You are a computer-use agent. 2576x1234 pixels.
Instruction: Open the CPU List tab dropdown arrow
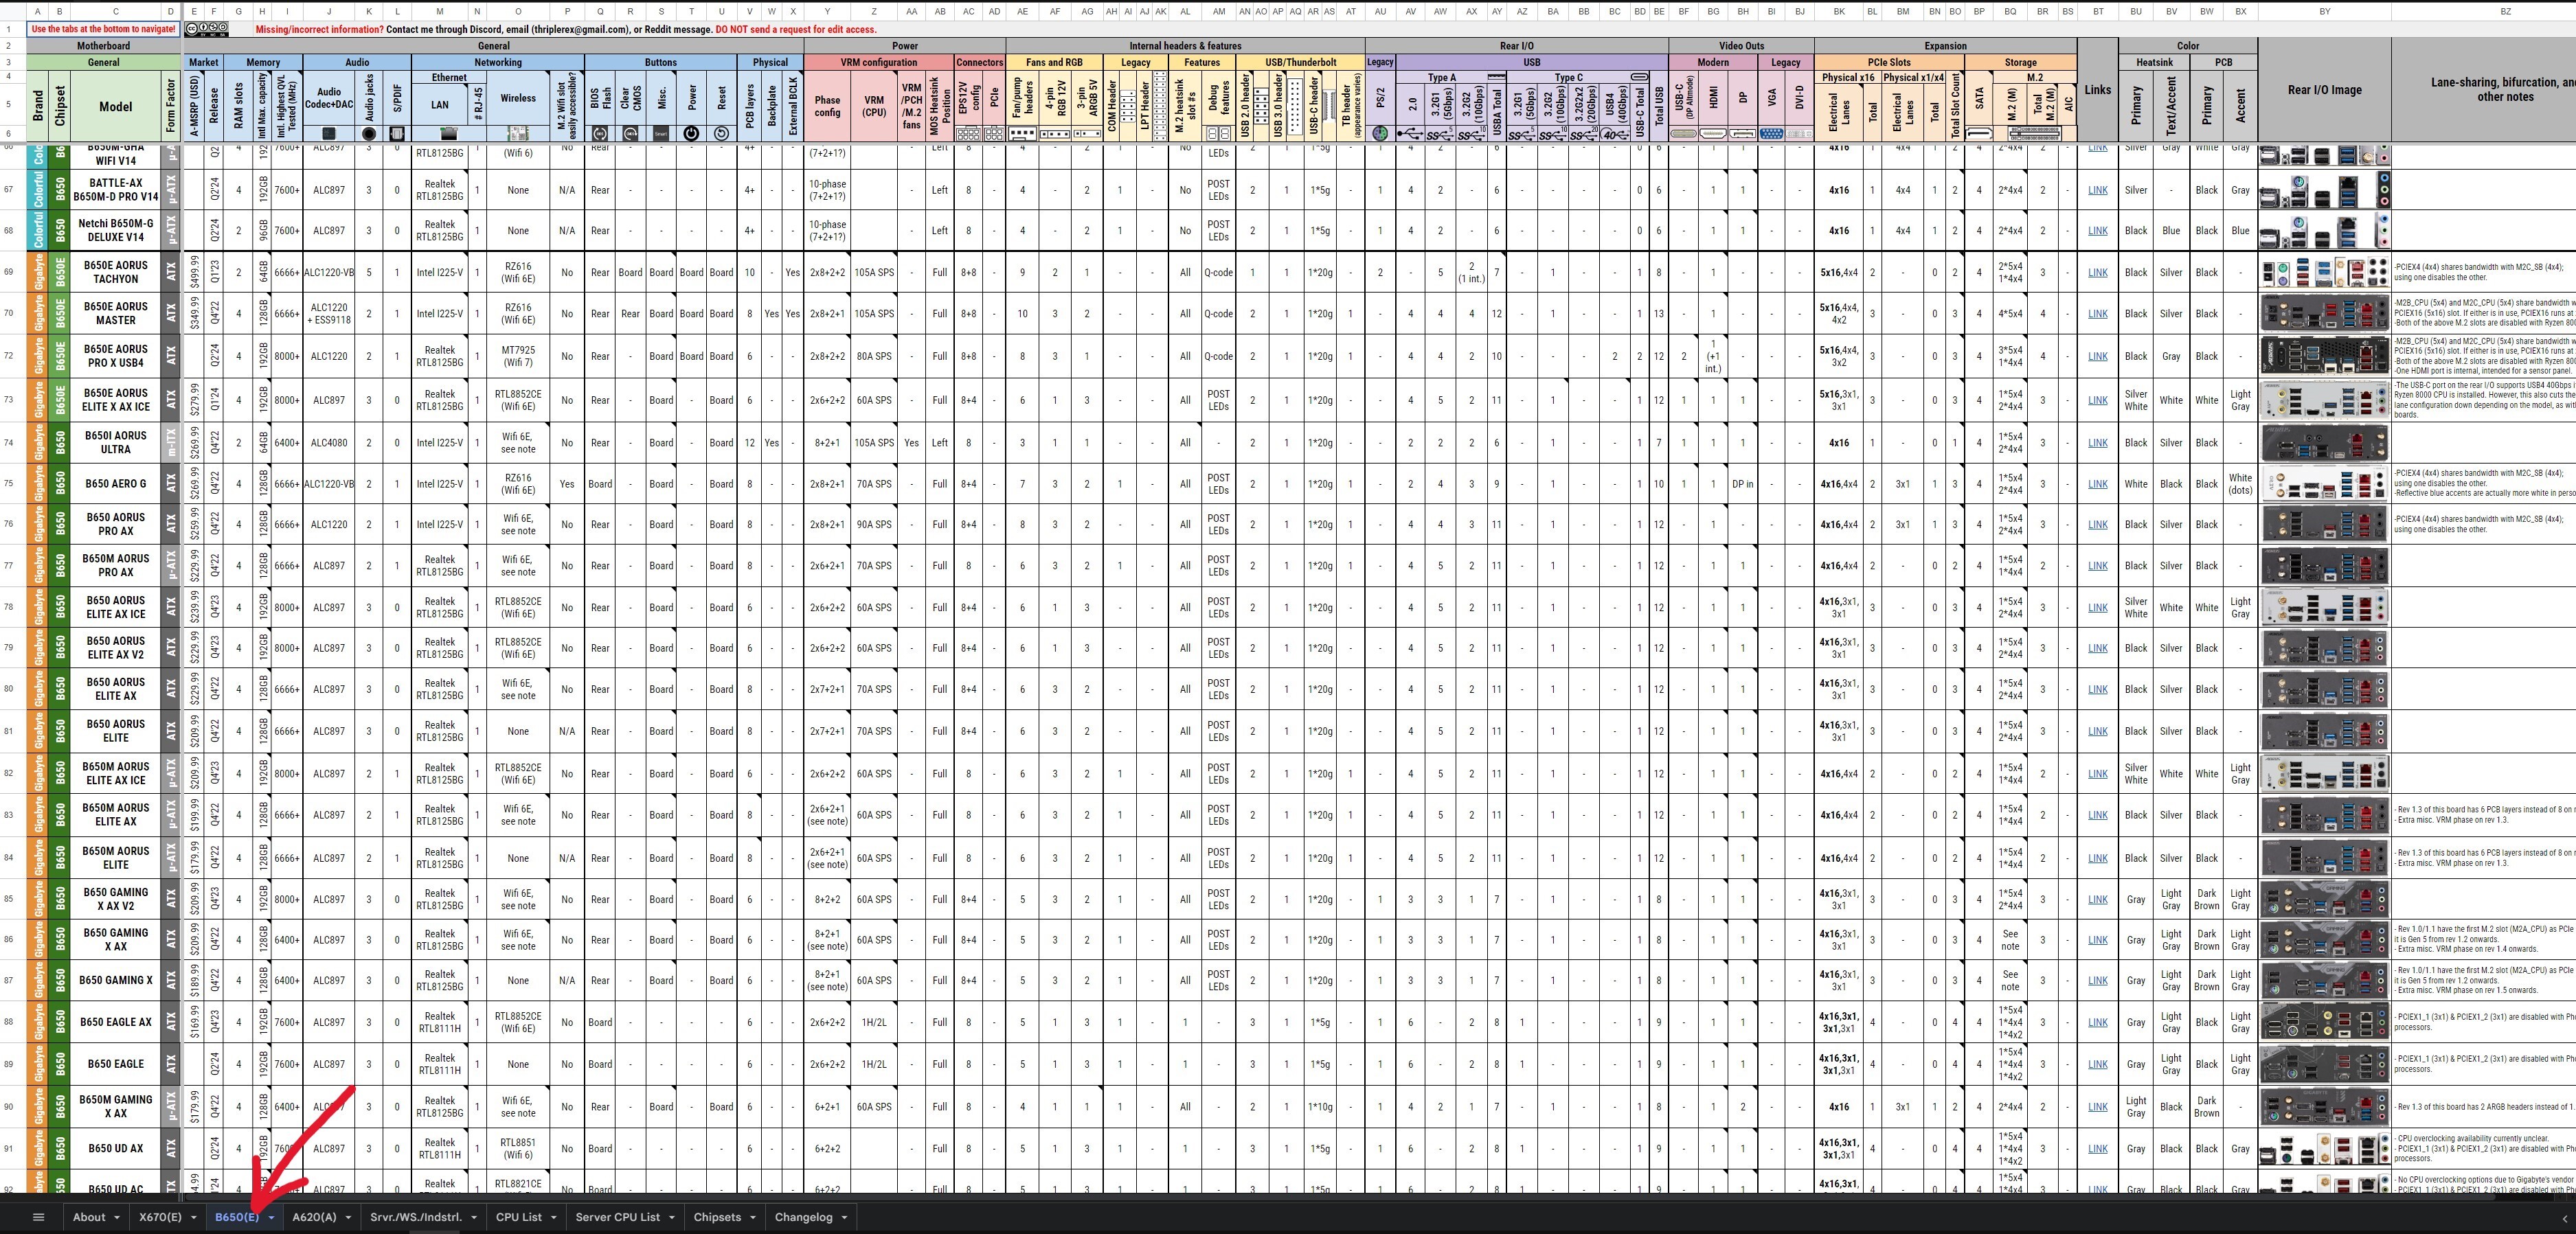553,1218
